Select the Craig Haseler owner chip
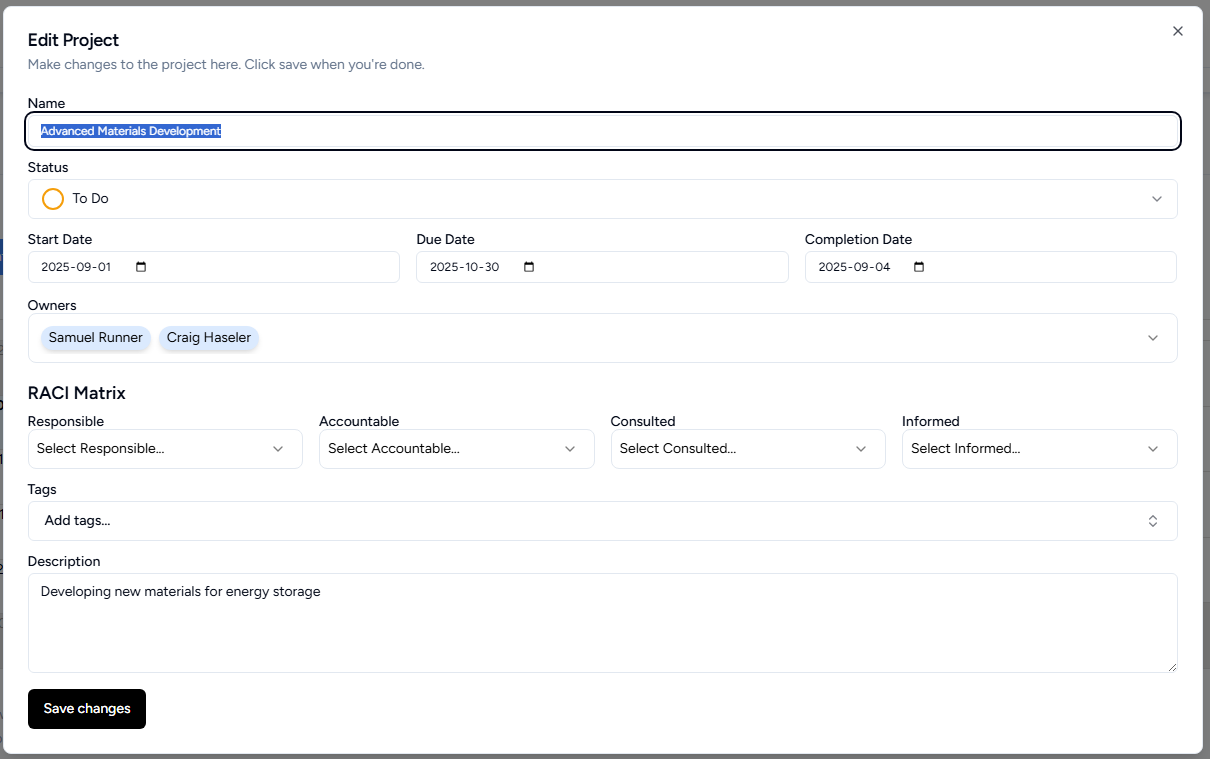Screen dimensions: 1210x759 pyautogui.click(x=209, y=338)
